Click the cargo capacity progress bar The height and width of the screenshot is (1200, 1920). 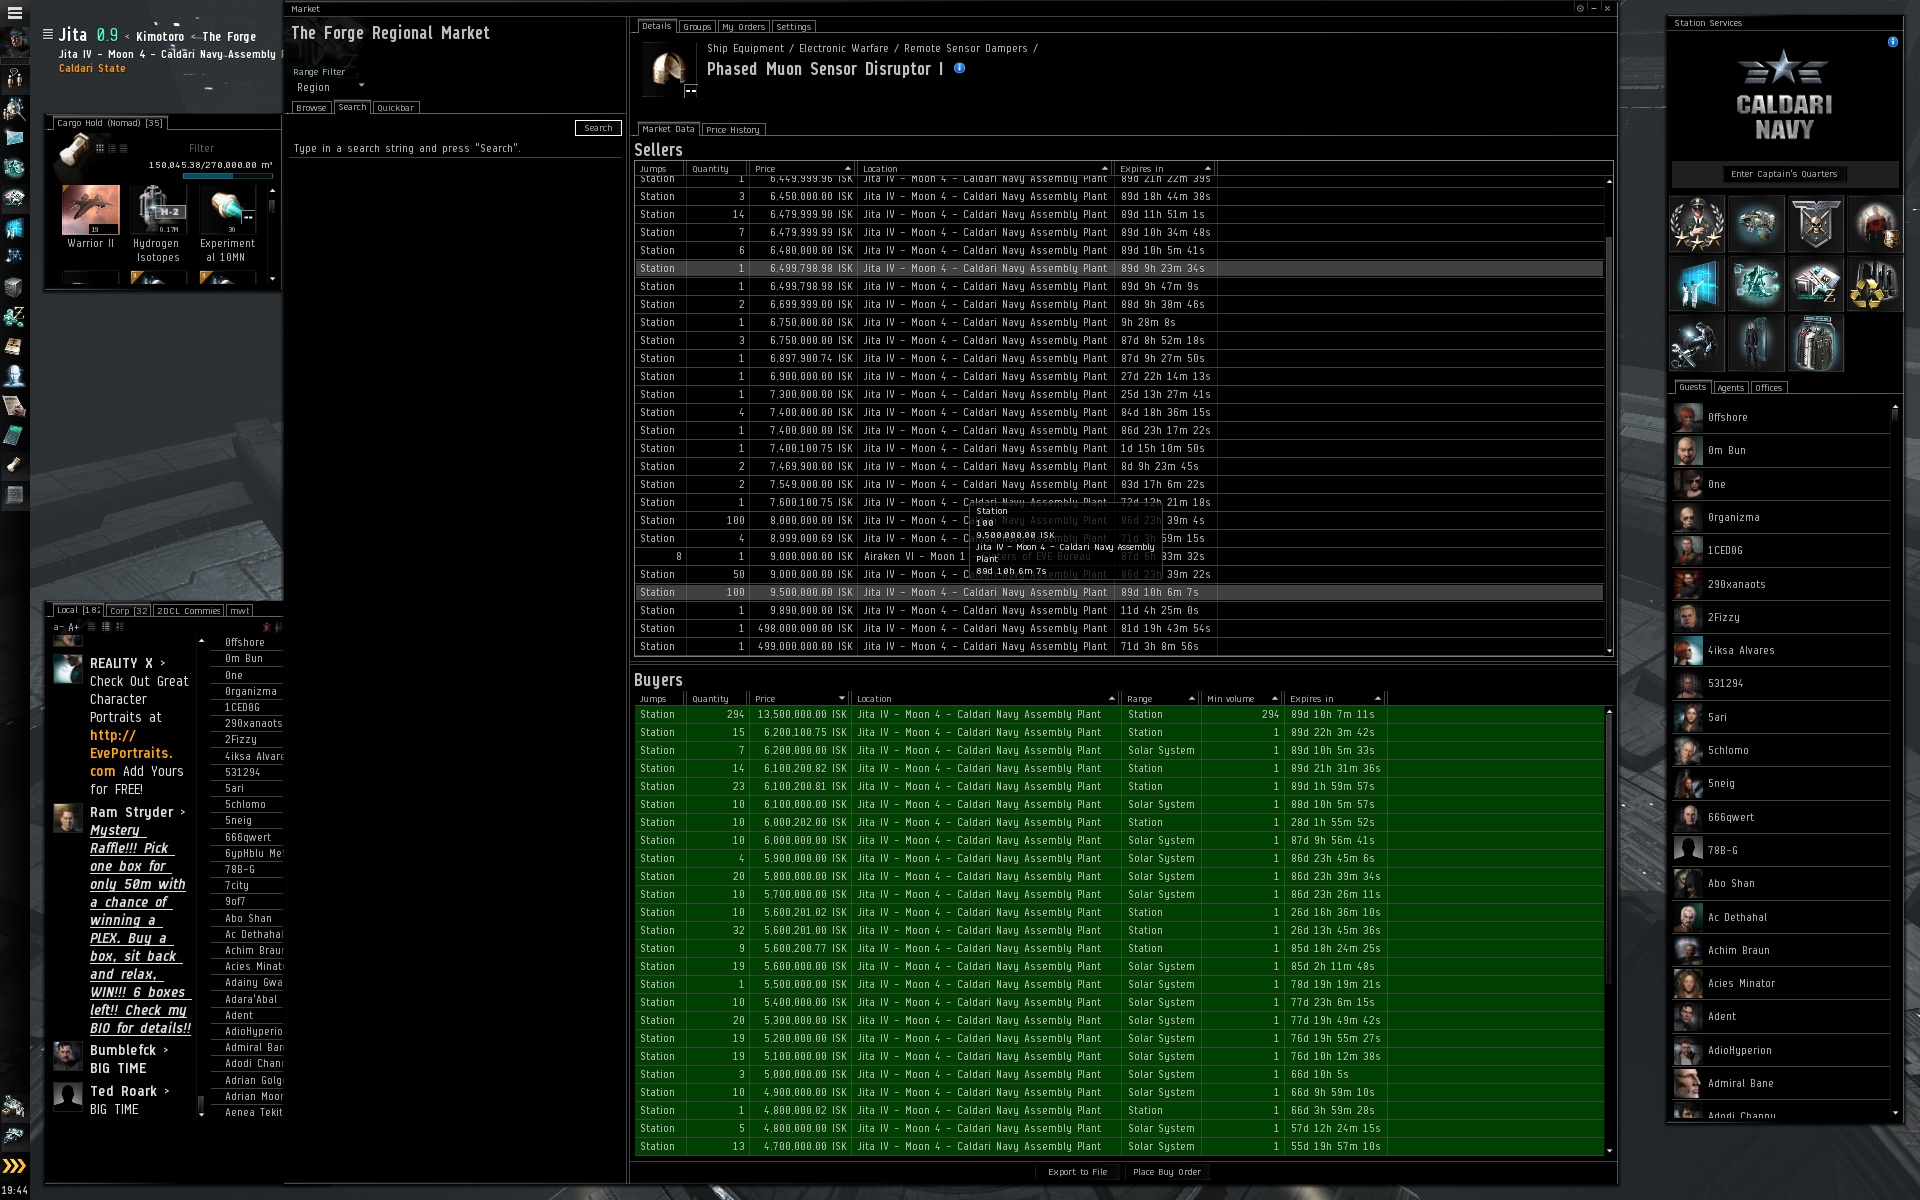(227, 176)
